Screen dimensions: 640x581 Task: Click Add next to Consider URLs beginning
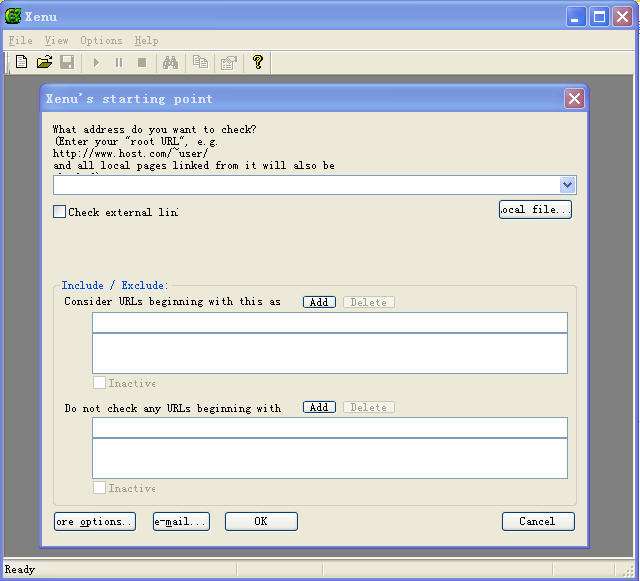click(319, 302)
